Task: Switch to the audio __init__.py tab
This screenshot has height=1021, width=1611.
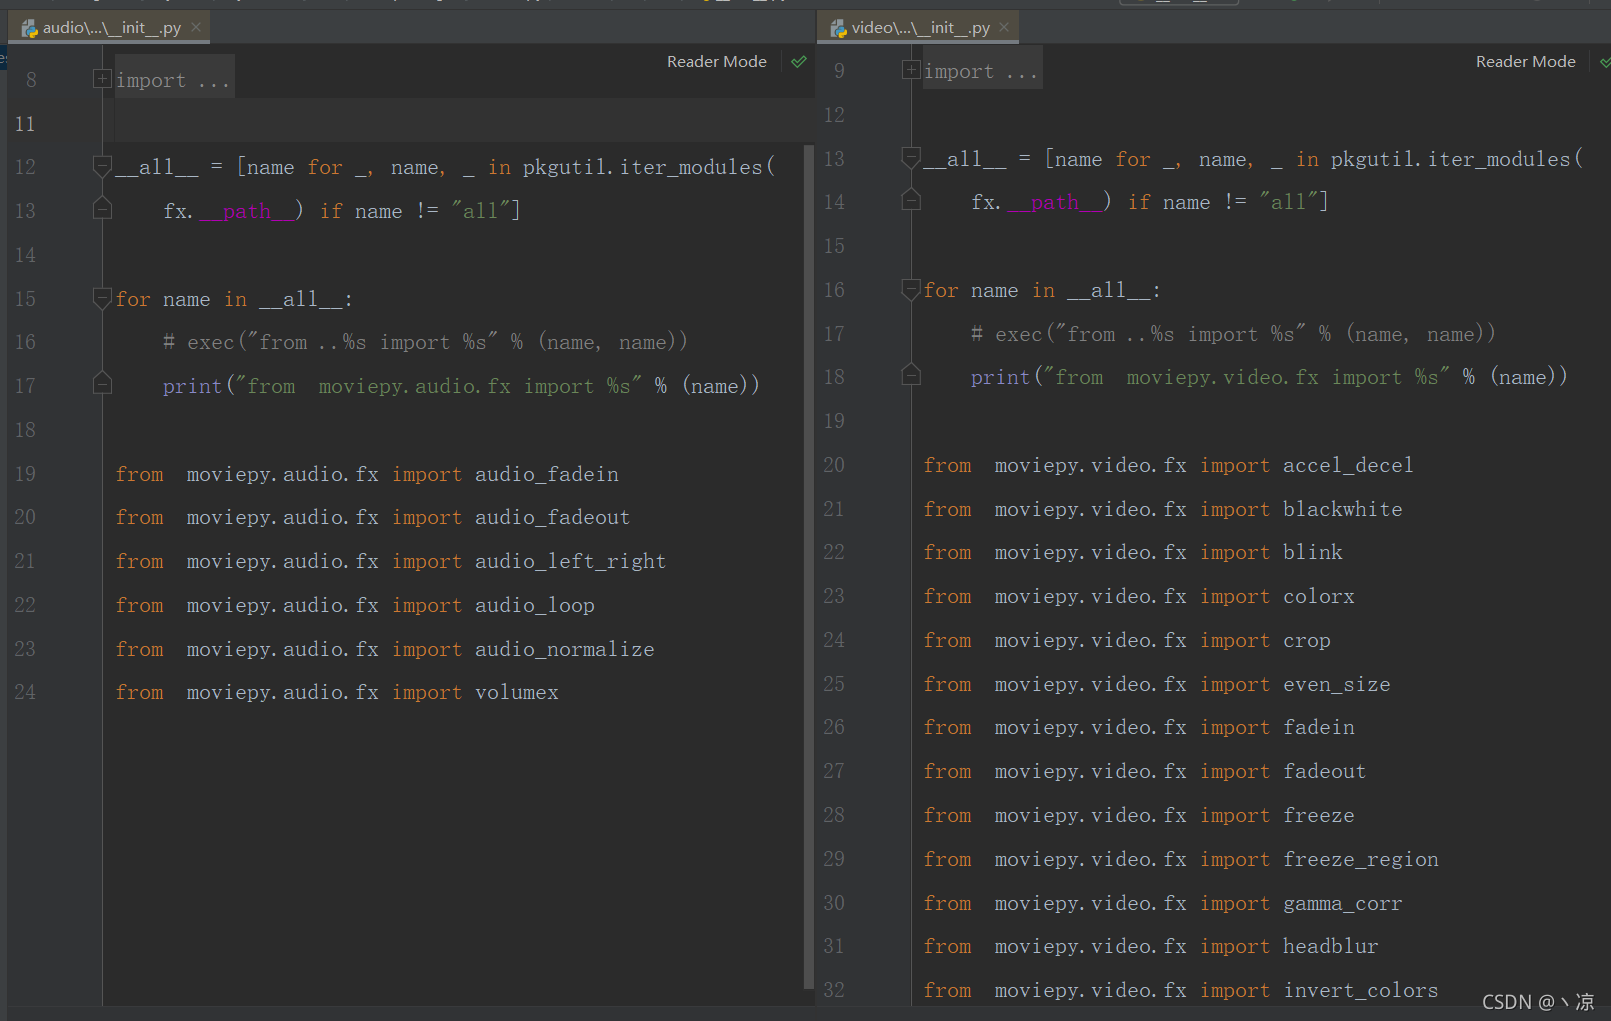Action: 111,28
